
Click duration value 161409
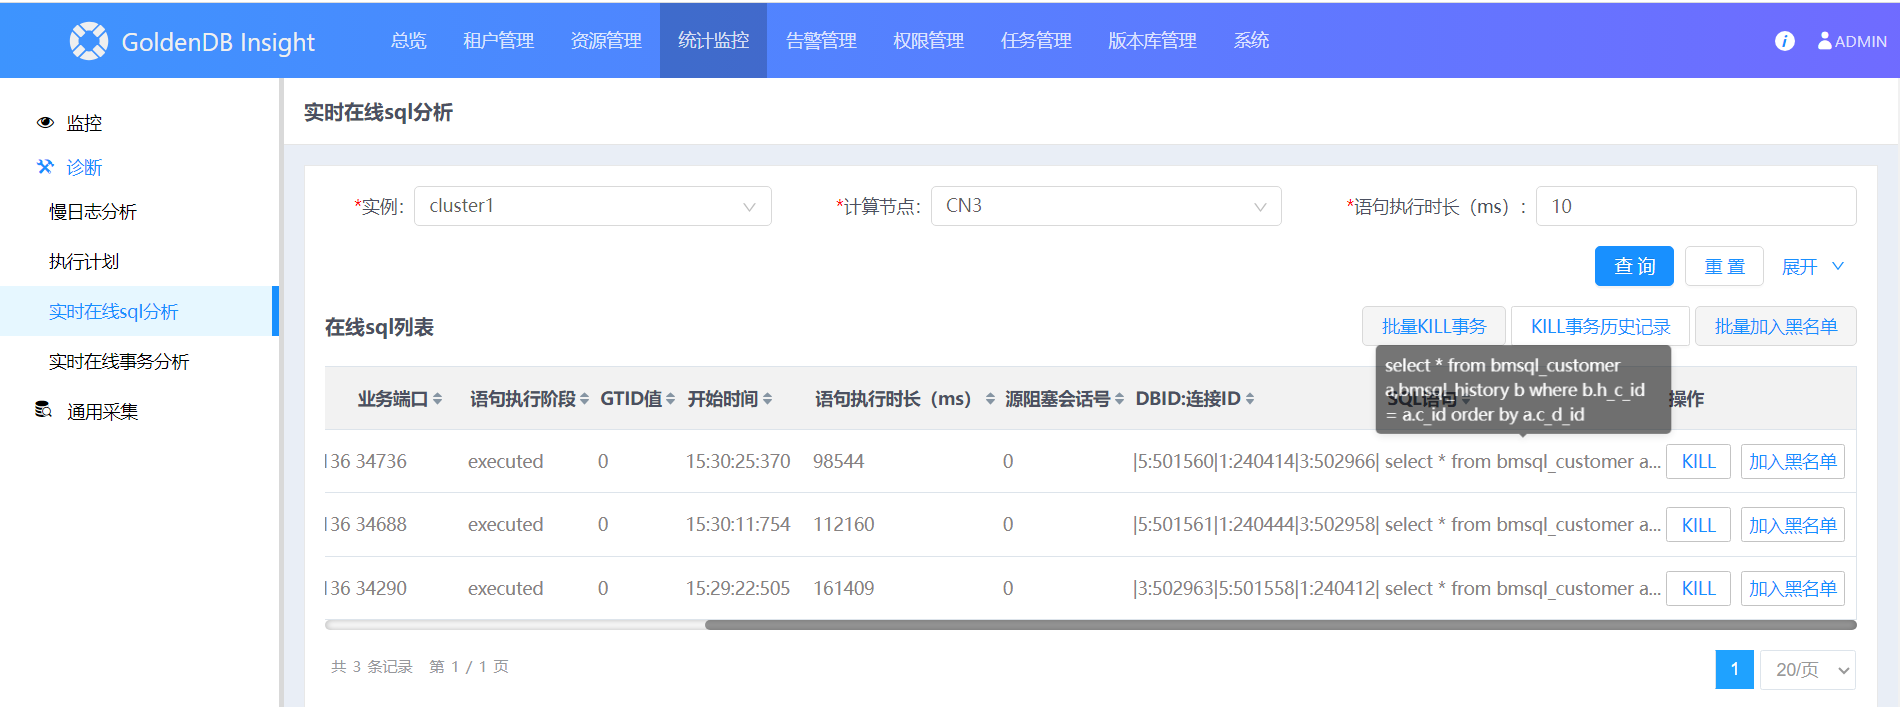tap(844, 588)
